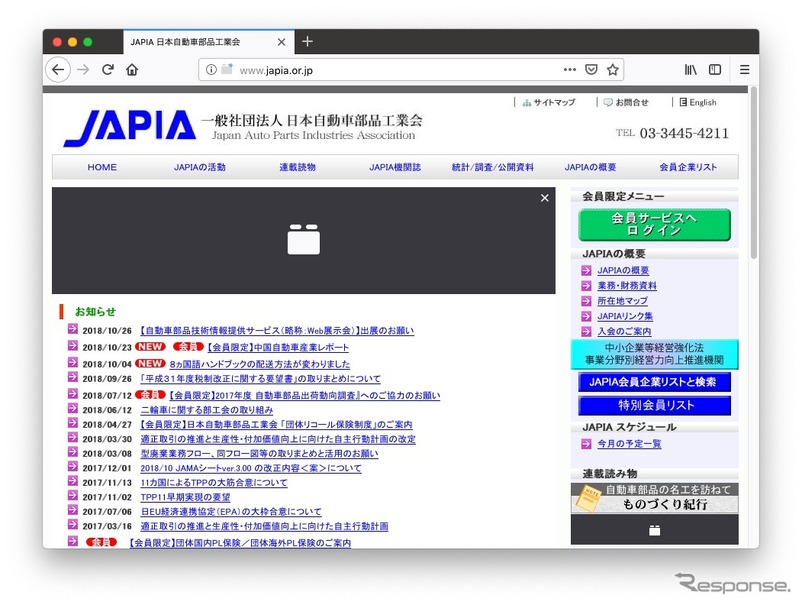Open ものづくり紀行 banner

coord(655,498)
